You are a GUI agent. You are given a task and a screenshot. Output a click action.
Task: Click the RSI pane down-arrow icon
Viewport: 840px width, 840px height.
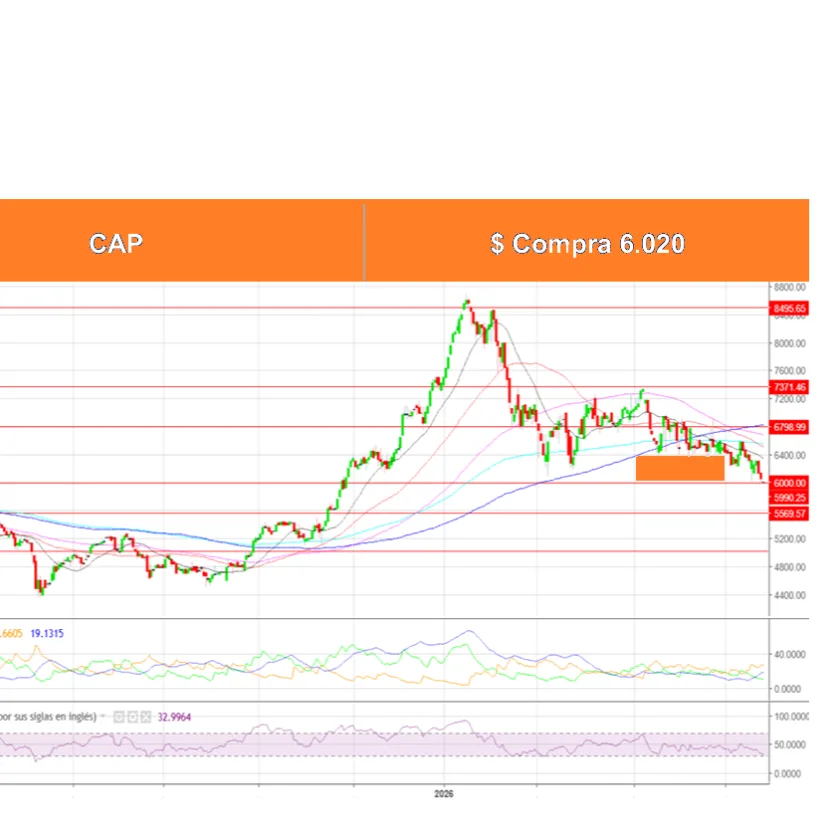click(132, 717)
